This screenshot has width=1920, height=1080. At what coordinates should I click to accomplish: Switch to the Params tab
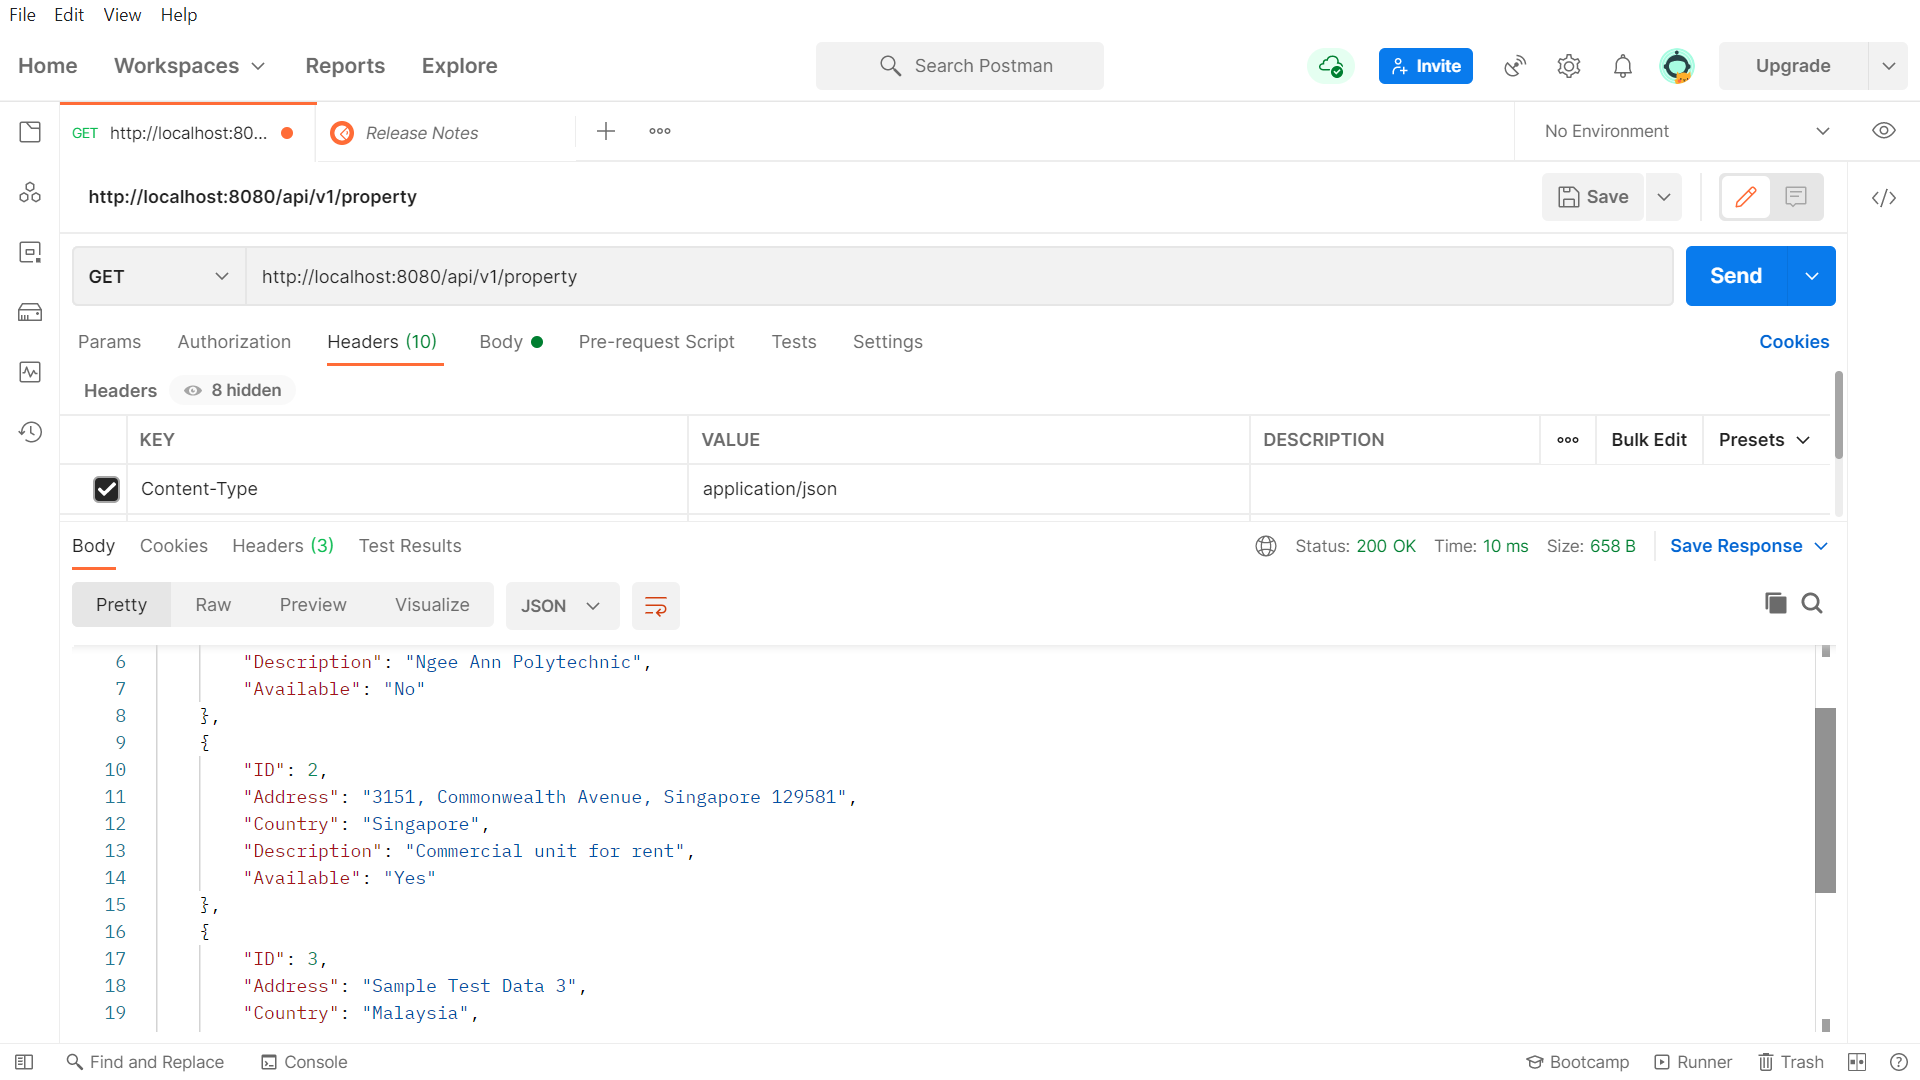(x=109, y=342)
